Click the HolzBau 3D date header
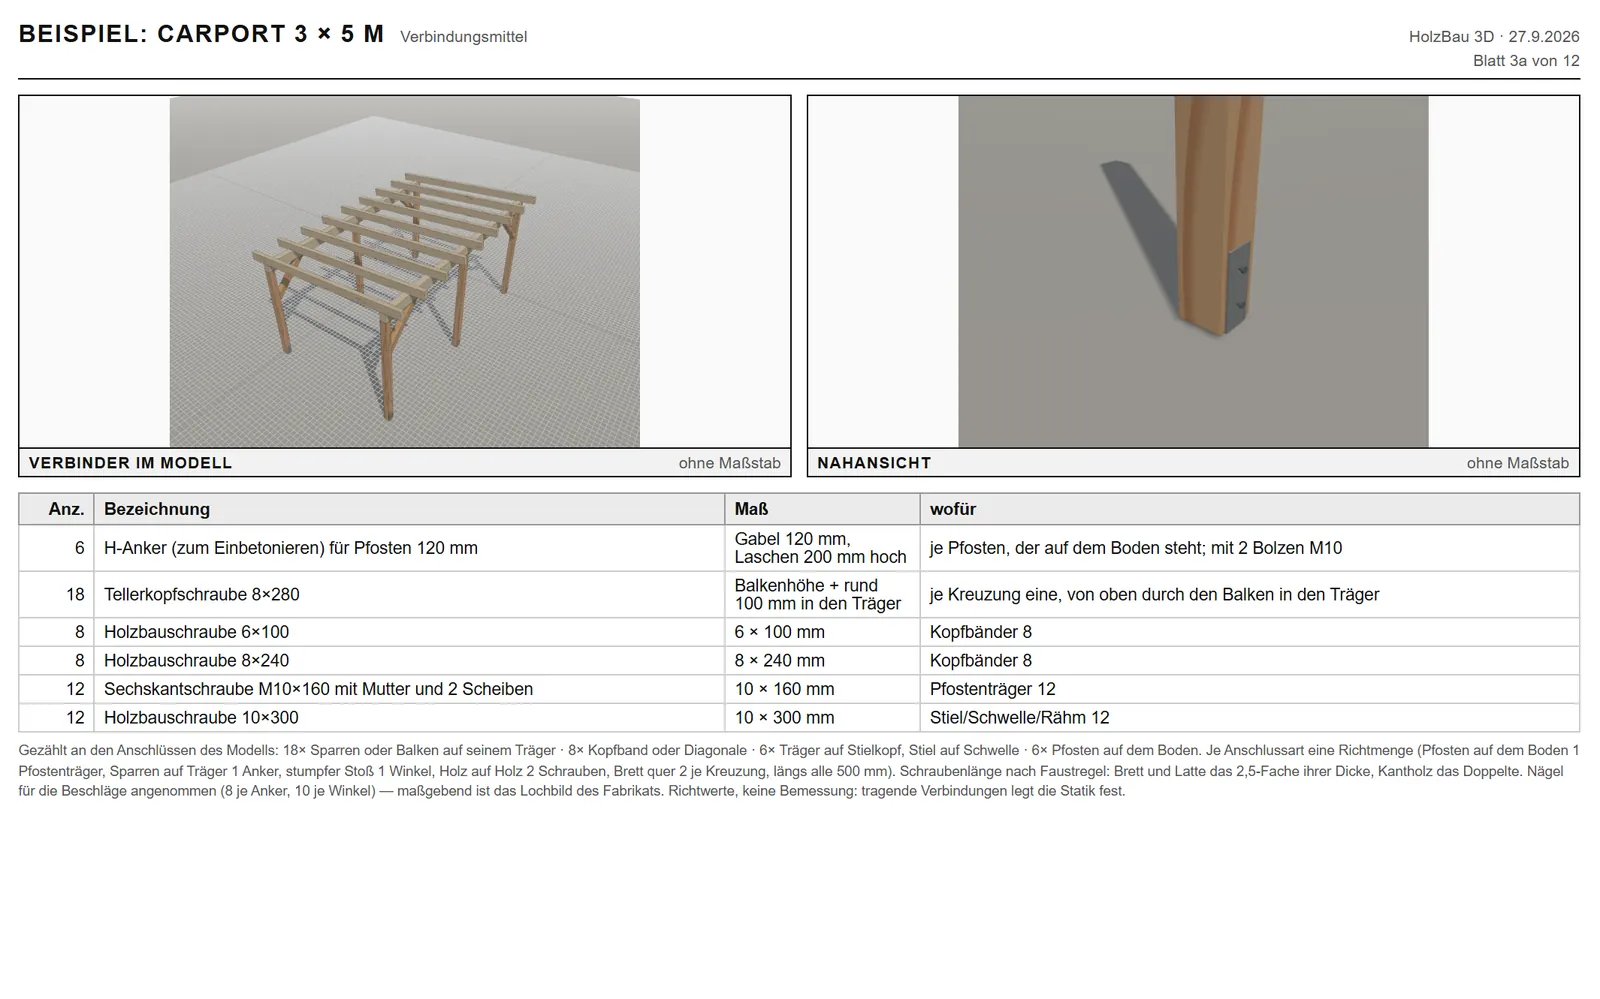The width and height of the screenshot is (1600, 999). [1494, 37]
